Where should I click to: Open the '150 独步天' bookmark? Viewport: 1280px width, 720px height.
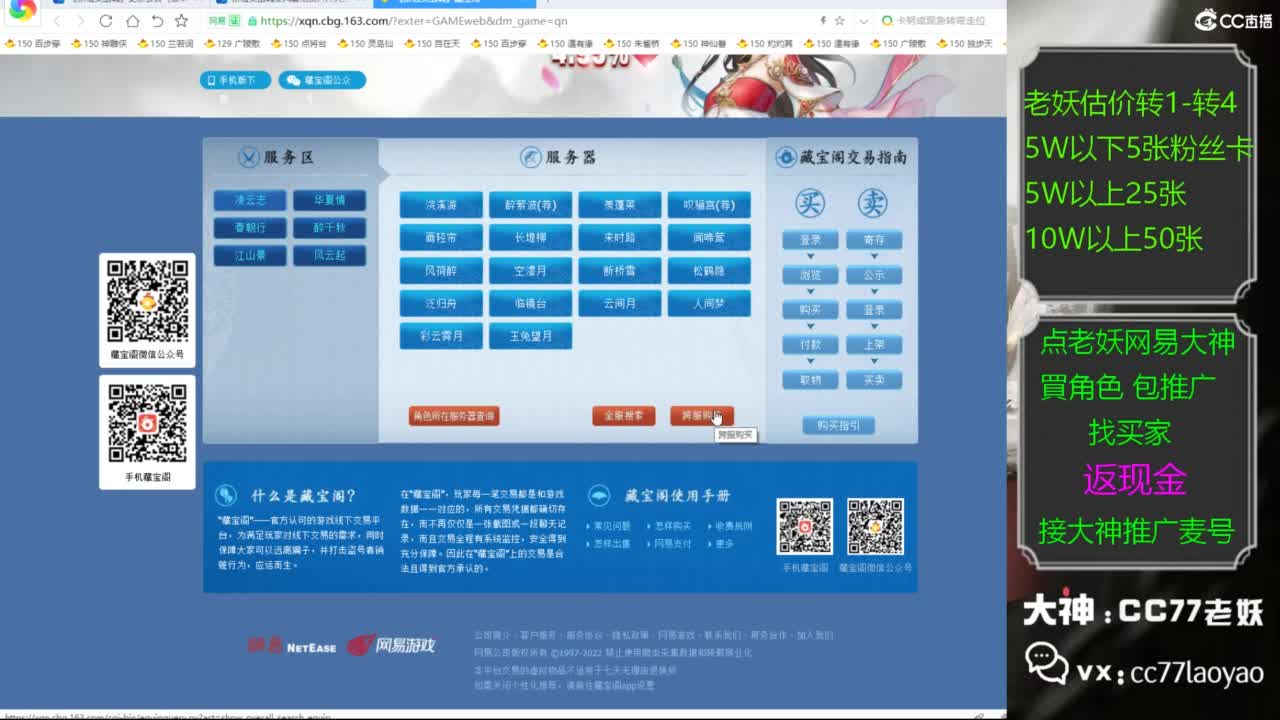965,44
